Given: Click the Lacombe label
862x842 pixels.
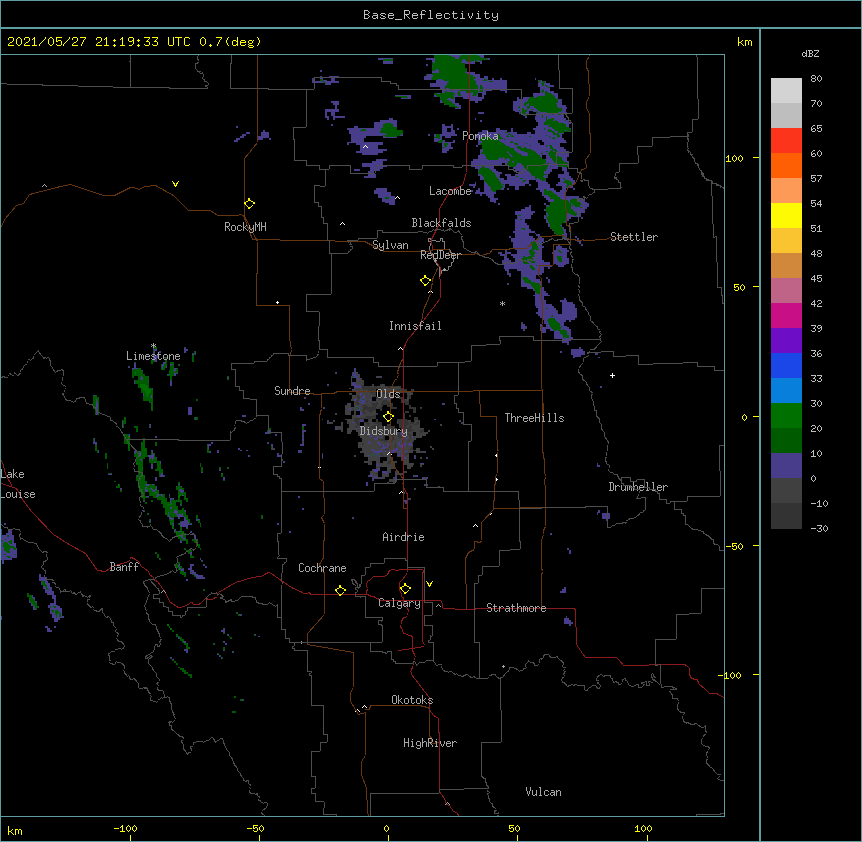Looking at the screenshot, I should [x=450, y=191].
